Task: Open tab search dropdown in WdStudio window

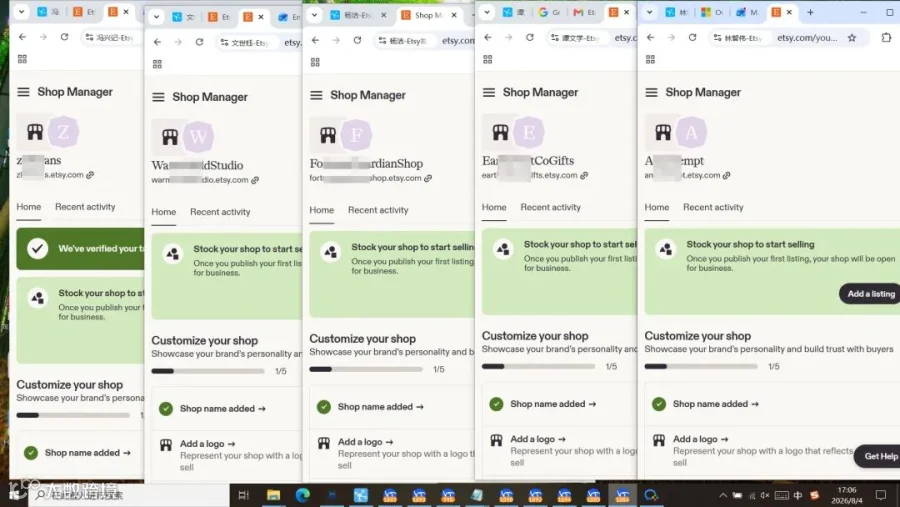Action: (156, 17)
